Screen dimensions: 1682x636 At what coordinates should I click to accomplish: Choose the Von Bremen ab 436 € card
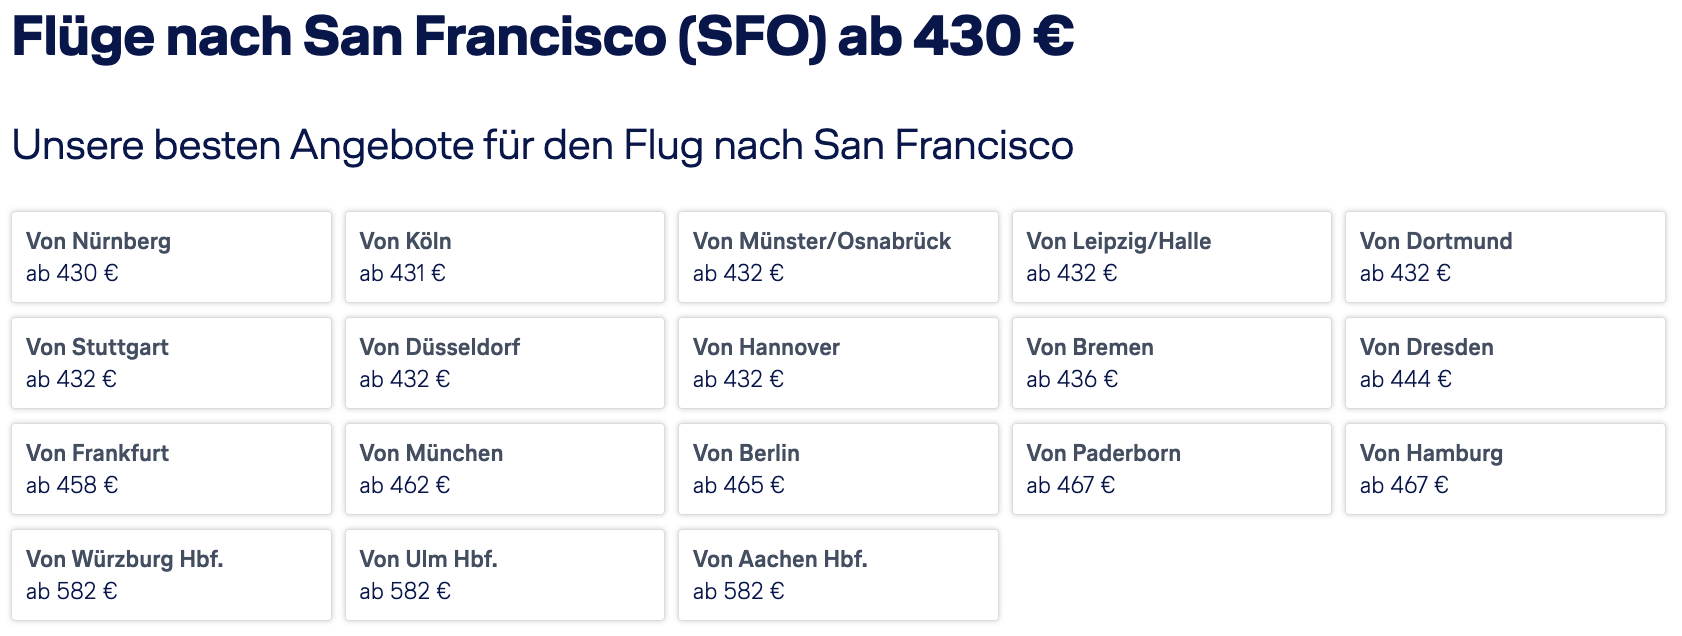pos(1172,363)
